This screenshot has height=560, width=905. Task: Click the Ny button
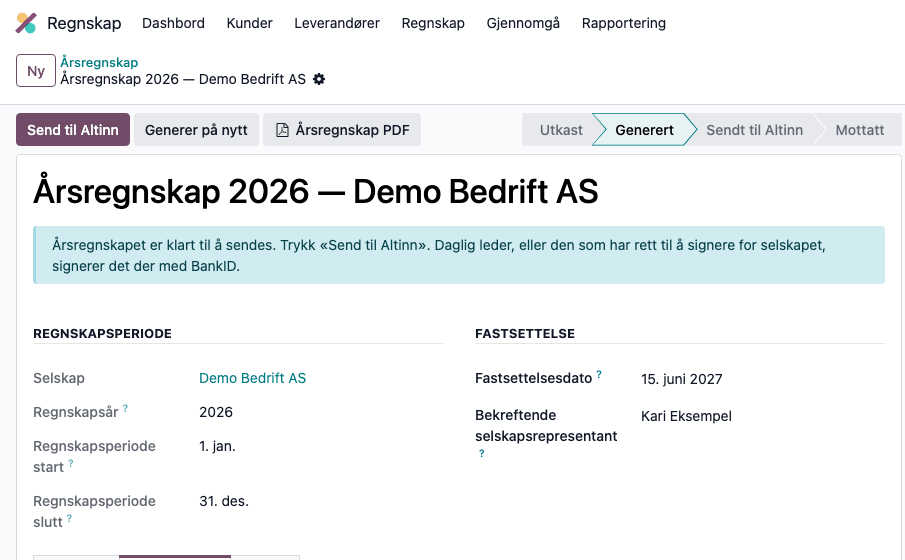36,70
